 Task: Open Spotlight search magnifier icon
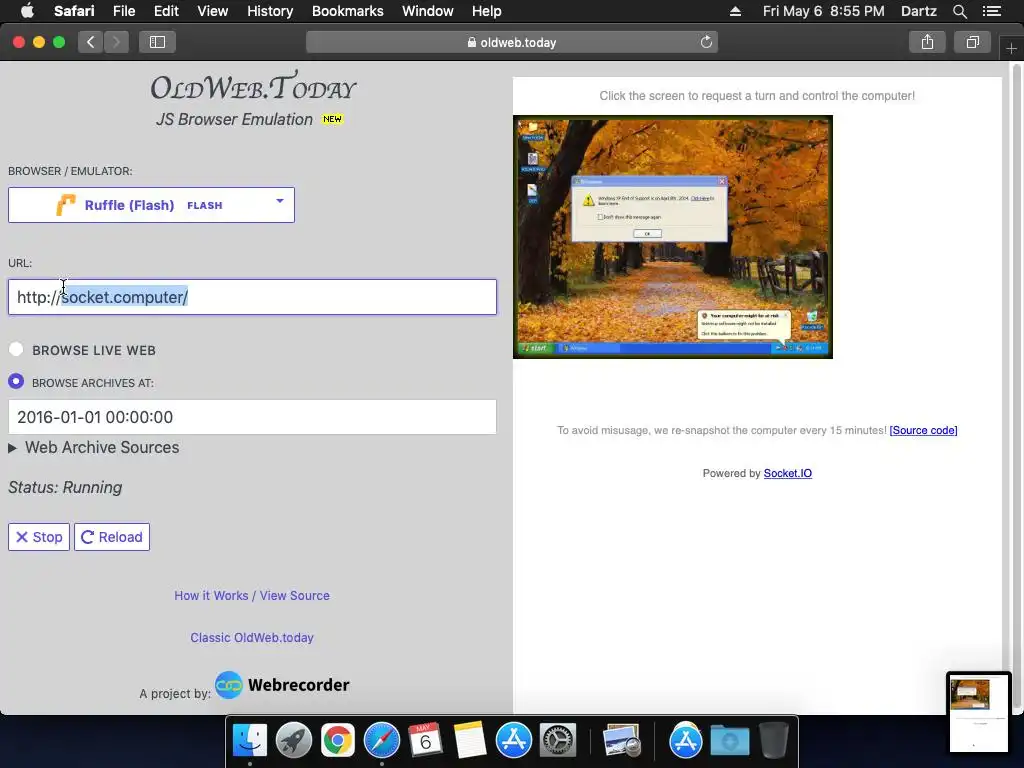(959, 11)
